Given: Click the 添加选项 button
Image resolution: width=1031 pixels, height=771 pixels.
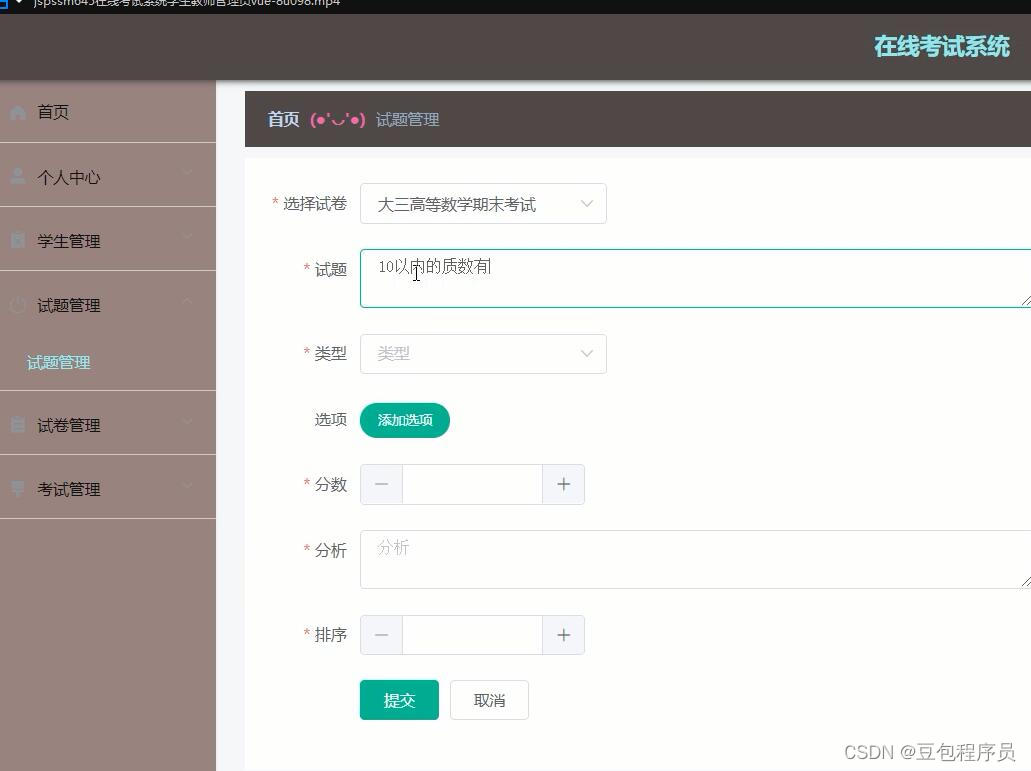Looking at the screenshot, I should pos(404,420).
